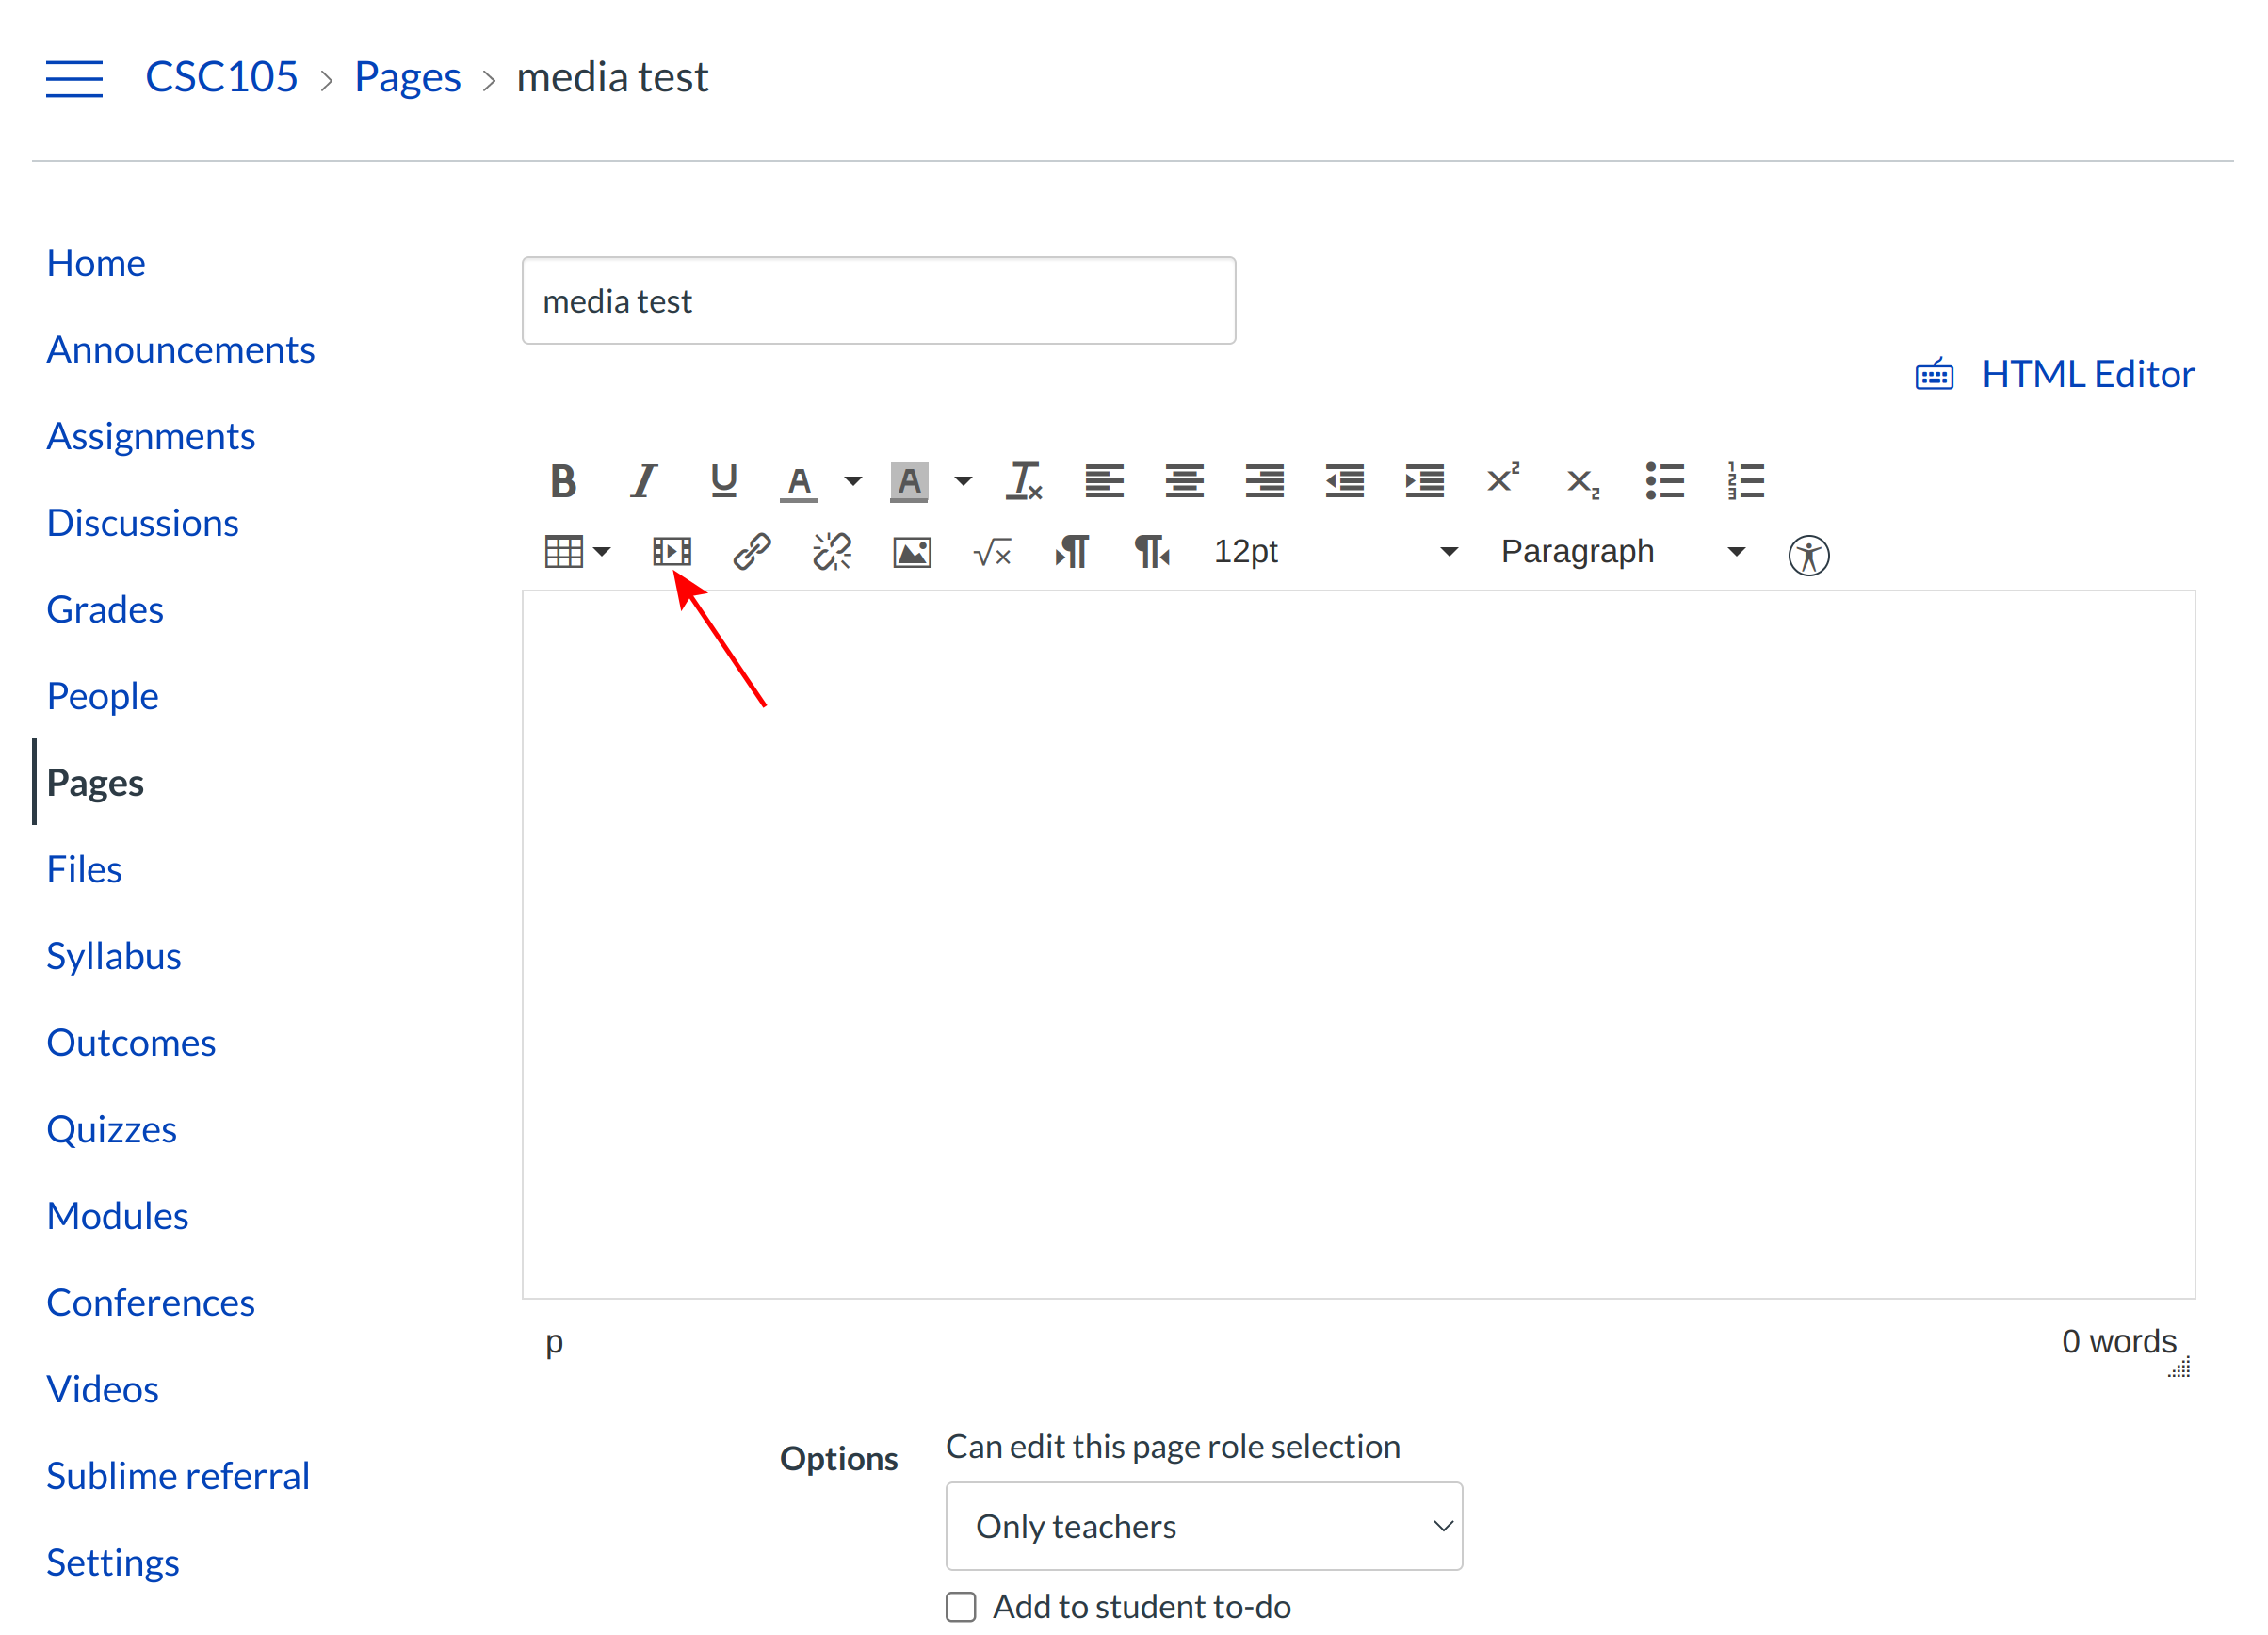Viewport: 2268px width, 1635px height.
Task: Click the link to URL icon
Action: point(752,552)
